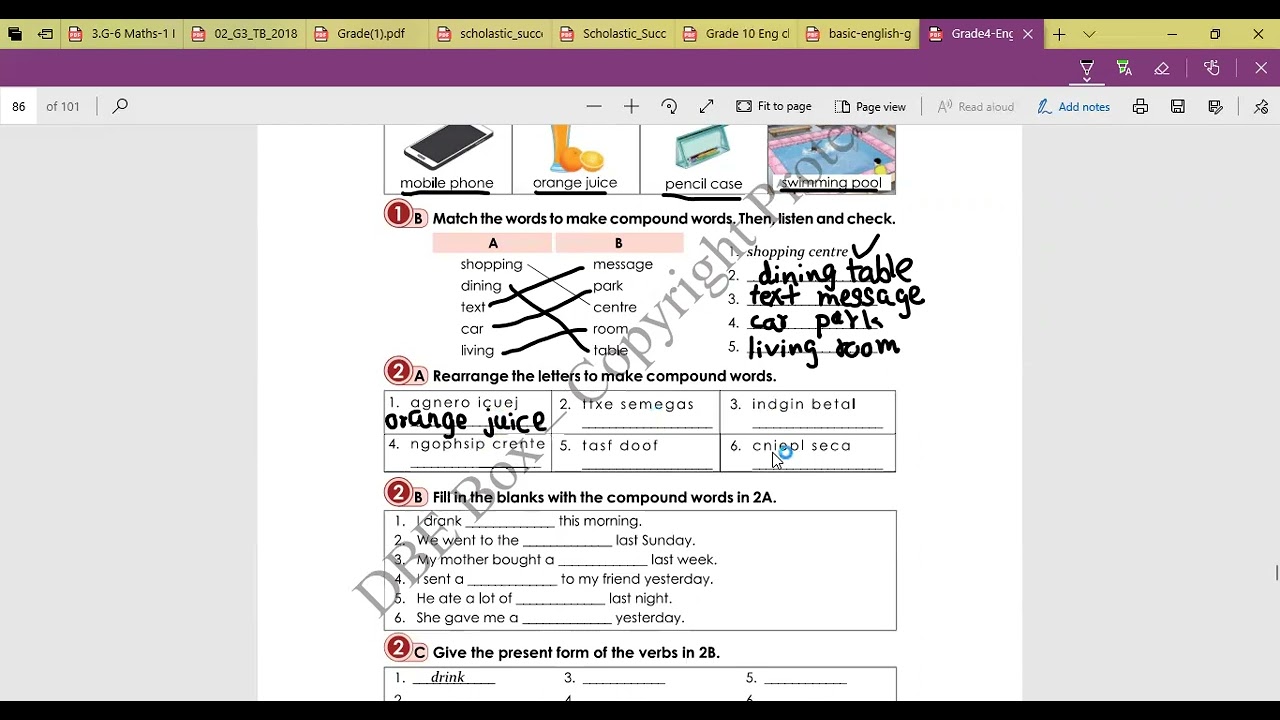
Task: Zoom out with the minus icon
Action: click(x=594, y=106)
